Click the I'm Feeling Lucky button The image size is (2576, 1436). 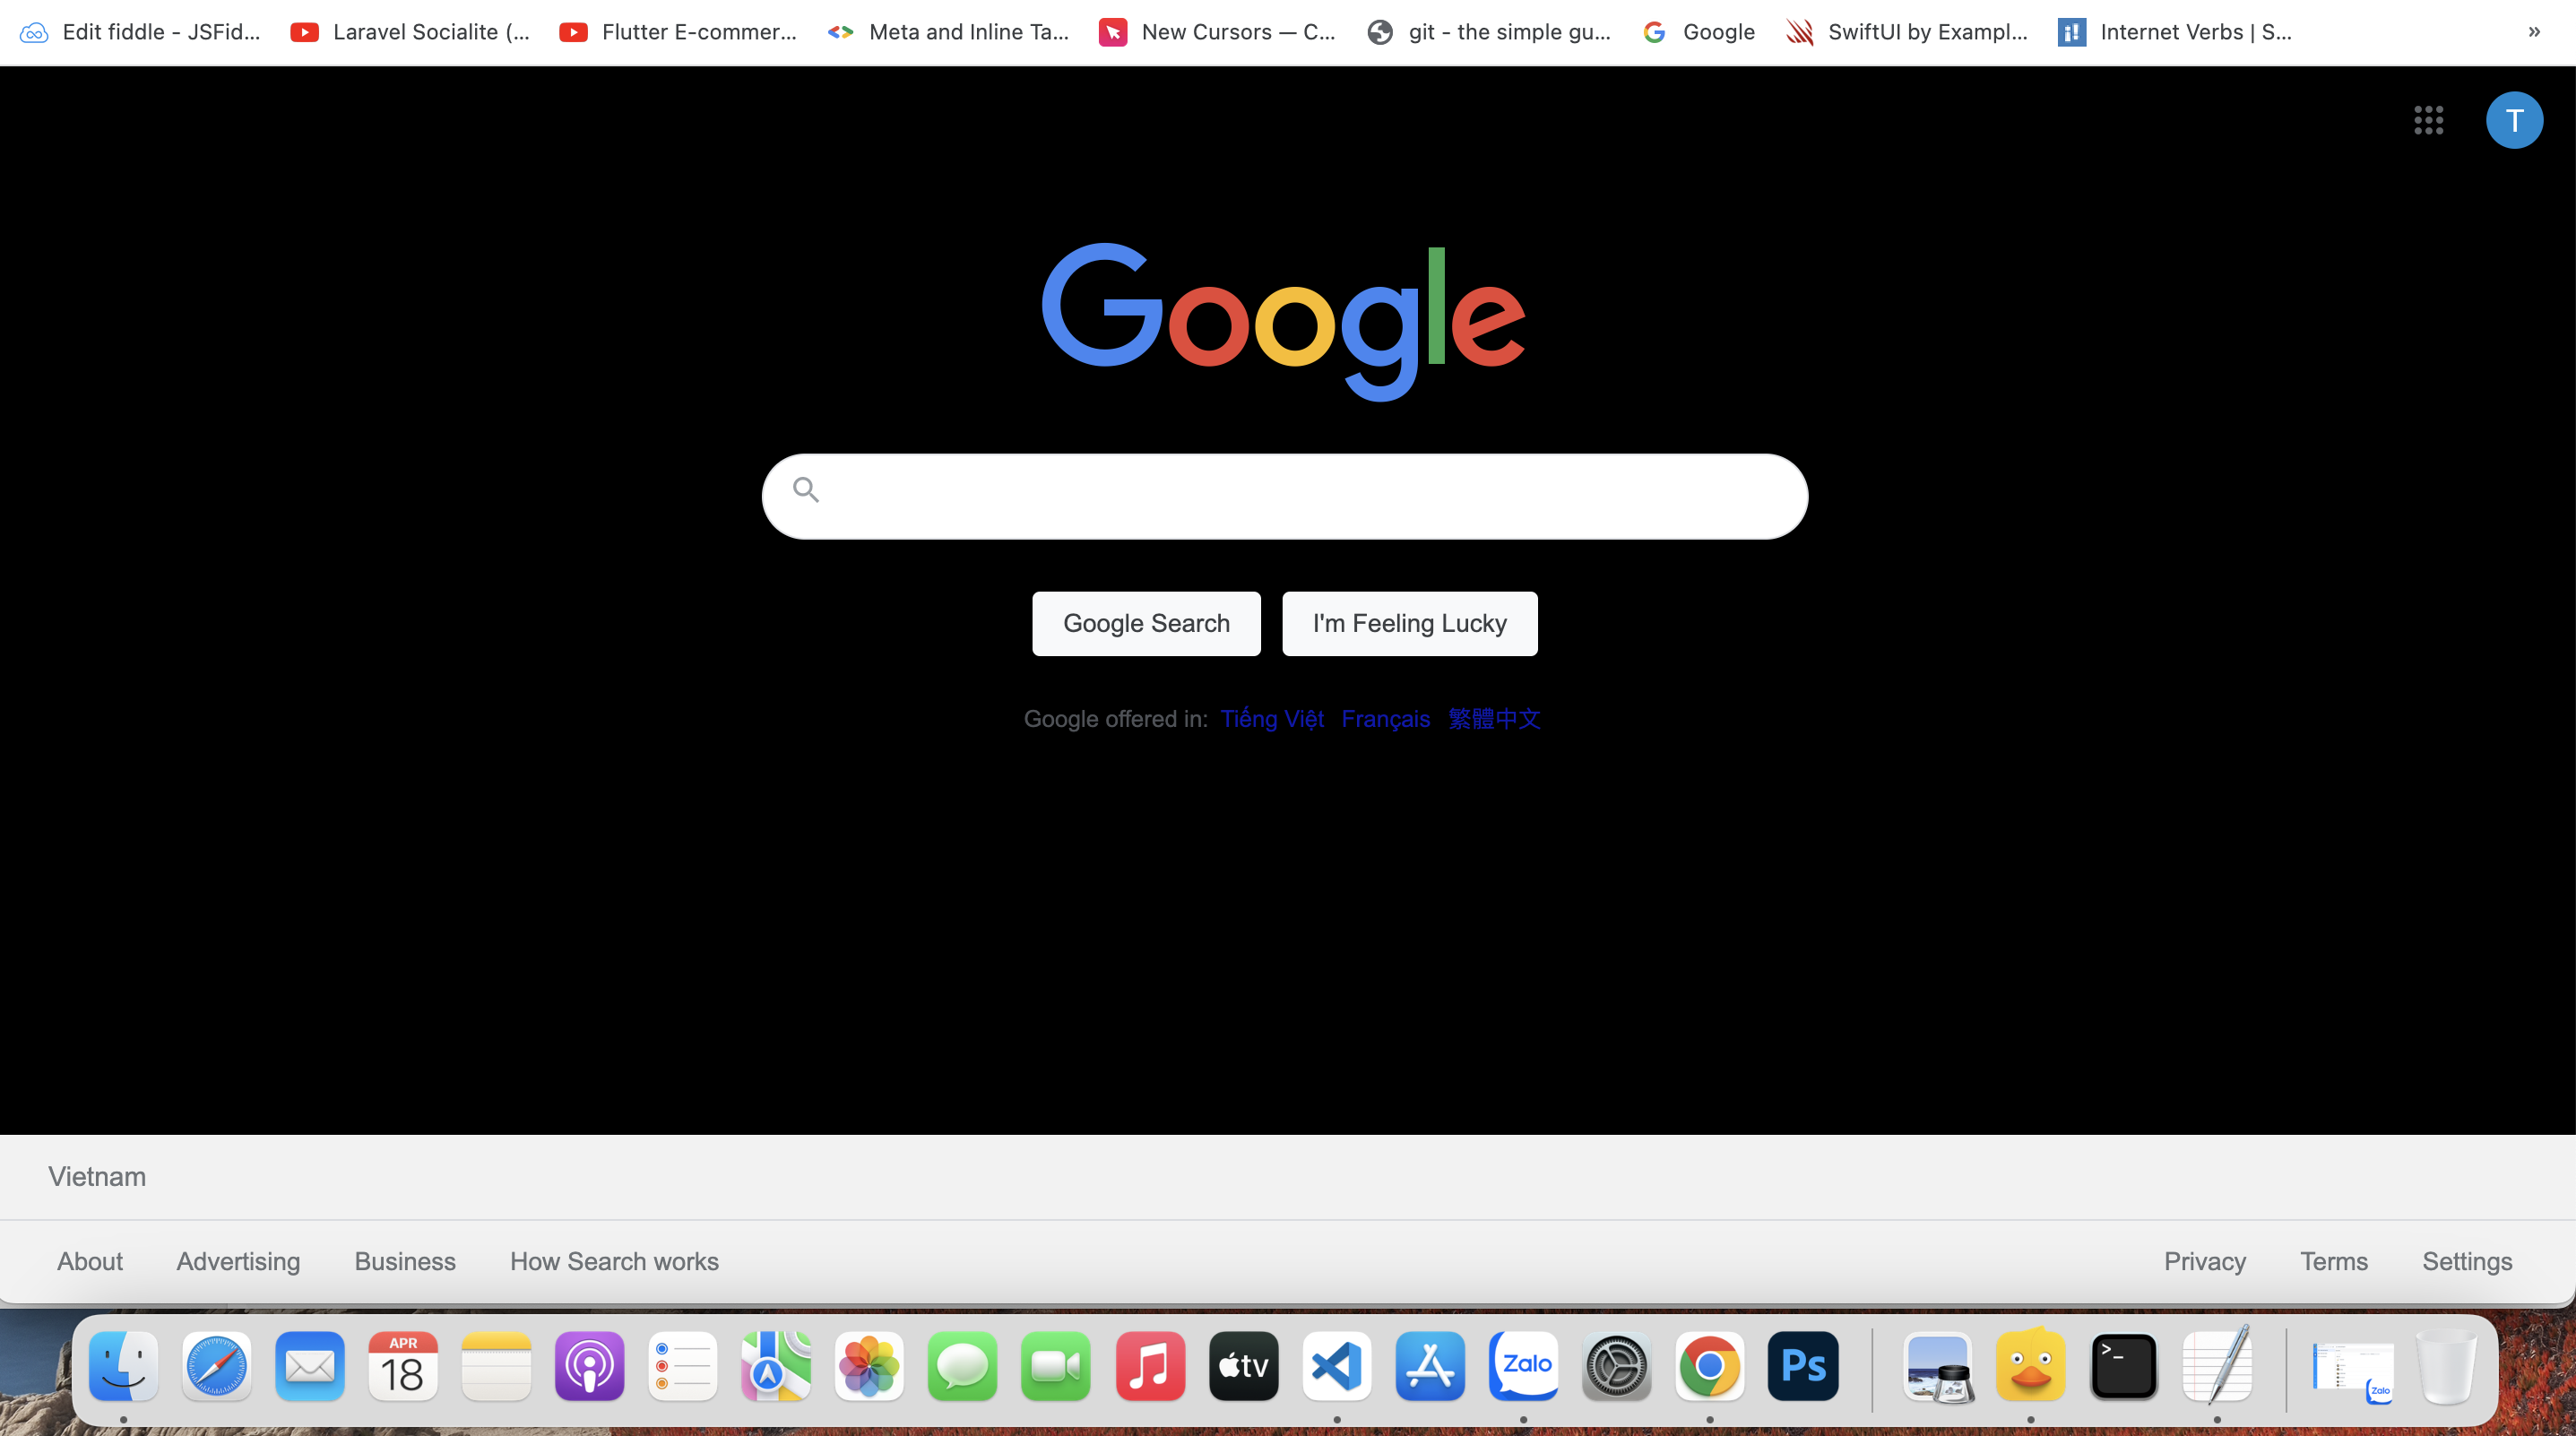click(1409, 623)
